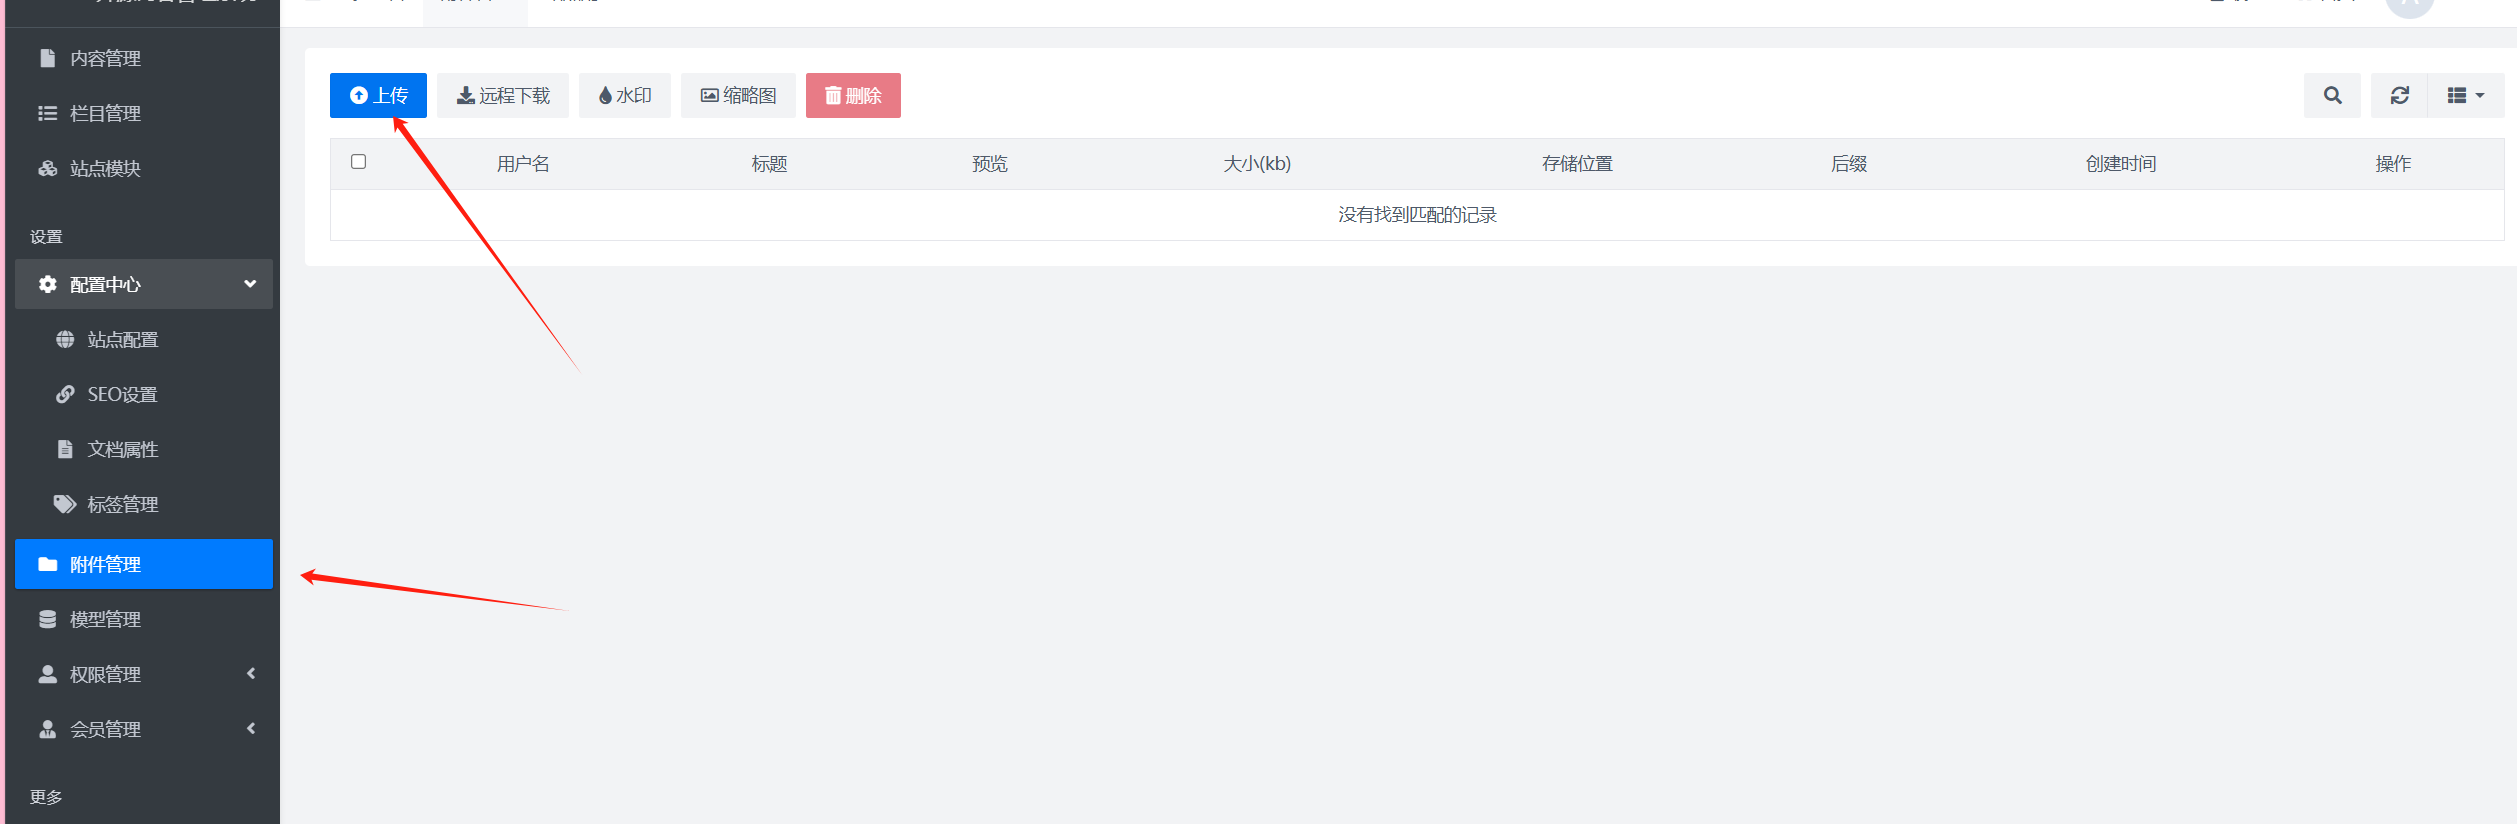Click the 远程下载 remote download button
The height and width of the screenshot is (824, 2517).
click(x=503, y=96)
